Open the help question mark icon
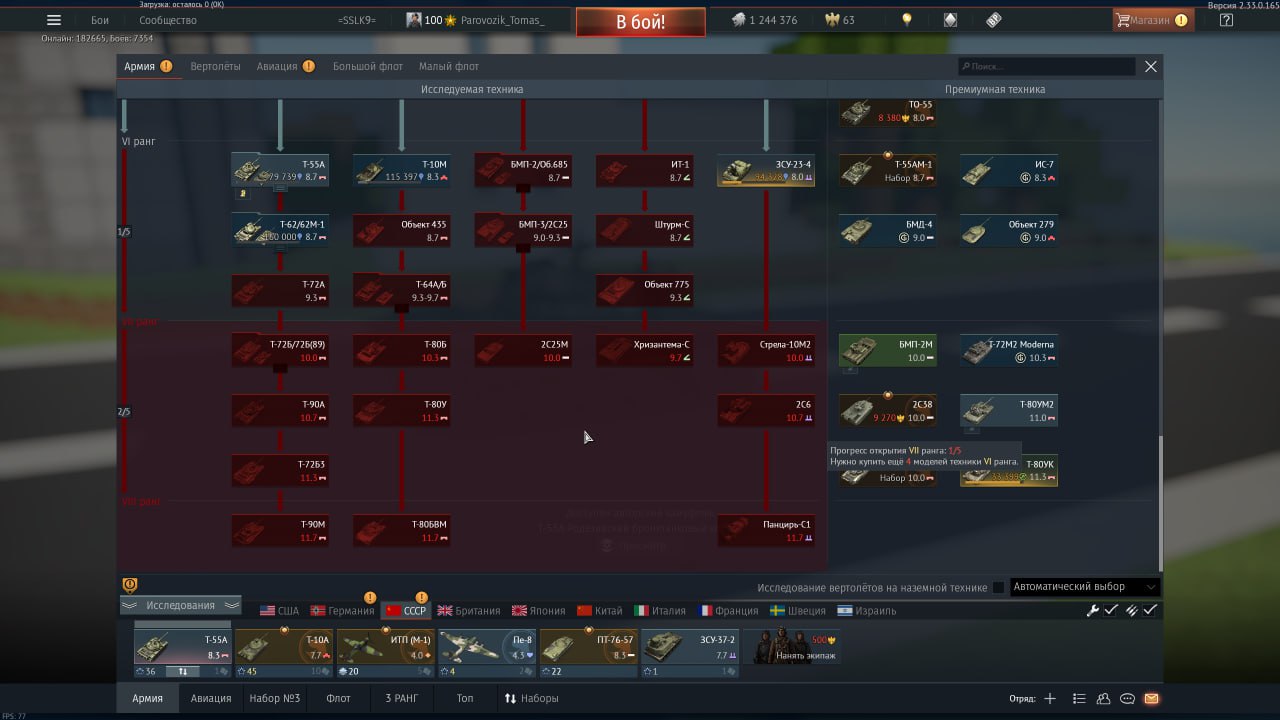Image resolution: width=1280 pixels, height=720 pixels. point(1227,20)
